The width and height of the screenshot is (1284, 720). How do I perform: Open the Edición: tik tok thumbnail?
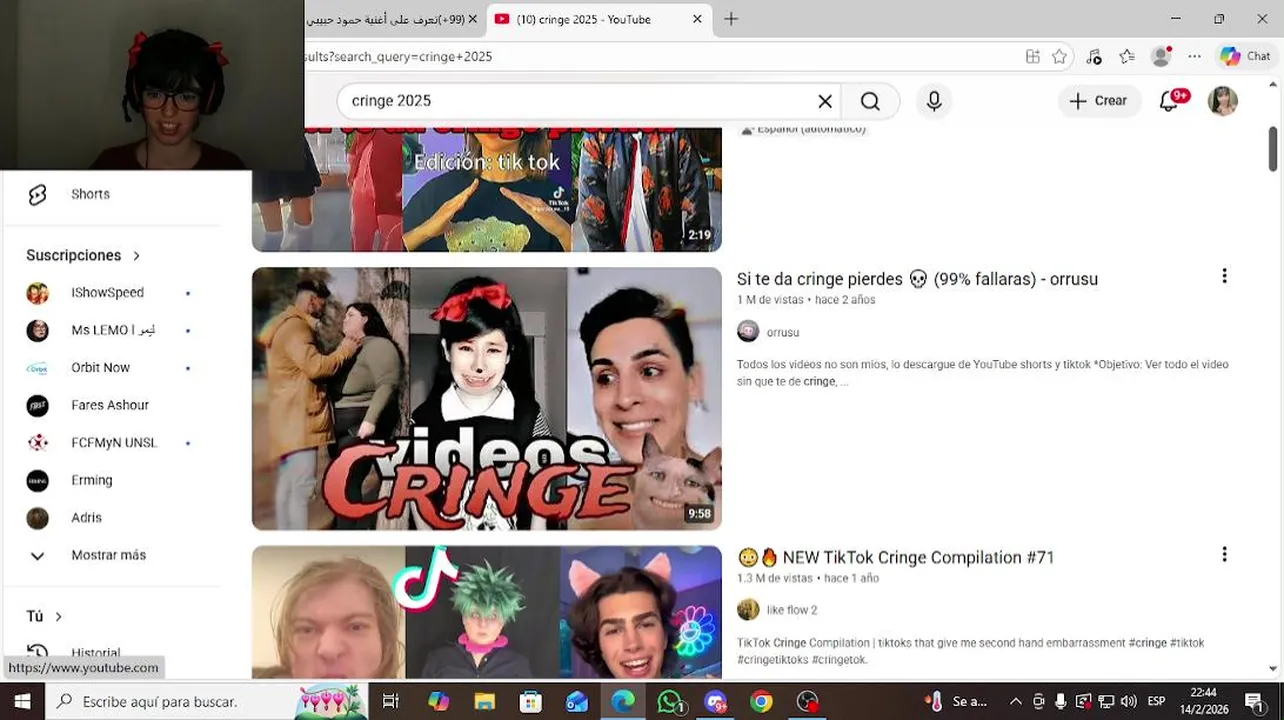point(486,189)
